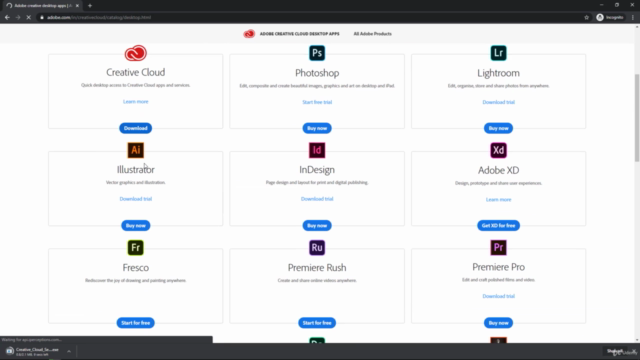Image resolution: width=640 pixels, height=360 pixels.
Task: Click the Photoshop heading text
Action: pos(317,73)
